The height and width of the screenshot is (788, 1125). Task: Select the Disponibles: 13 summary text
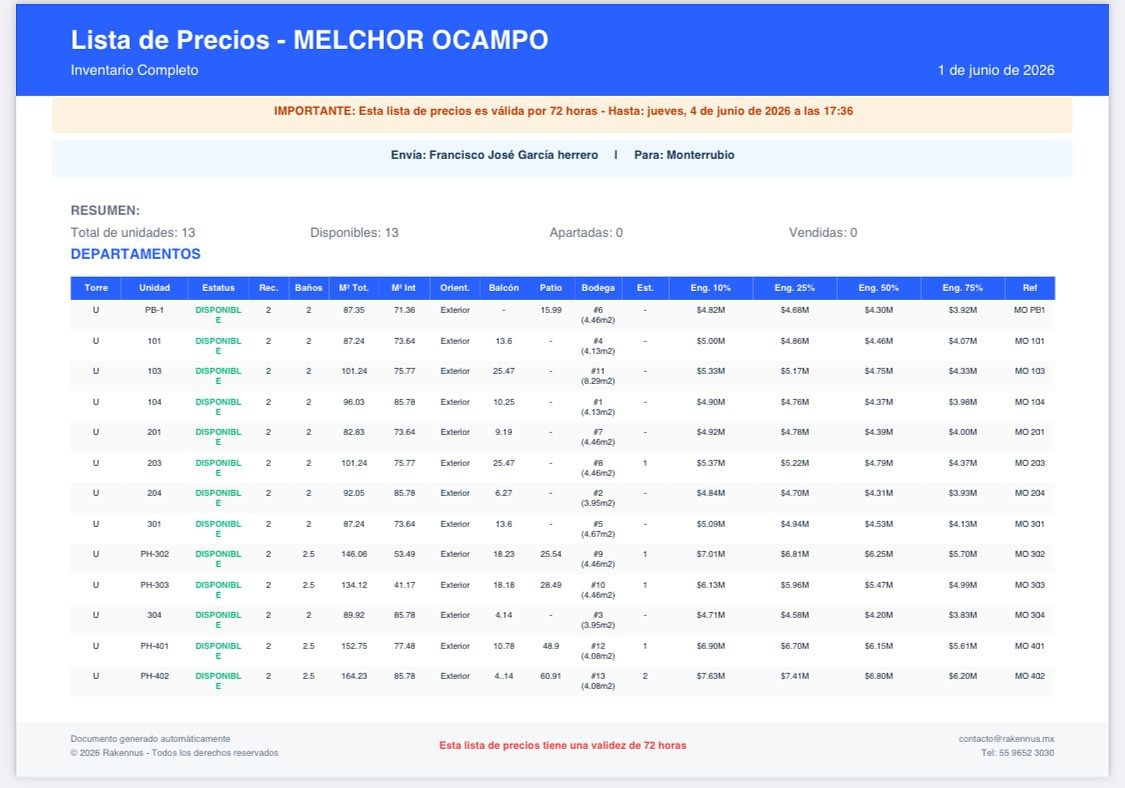(x=354, y=233)
